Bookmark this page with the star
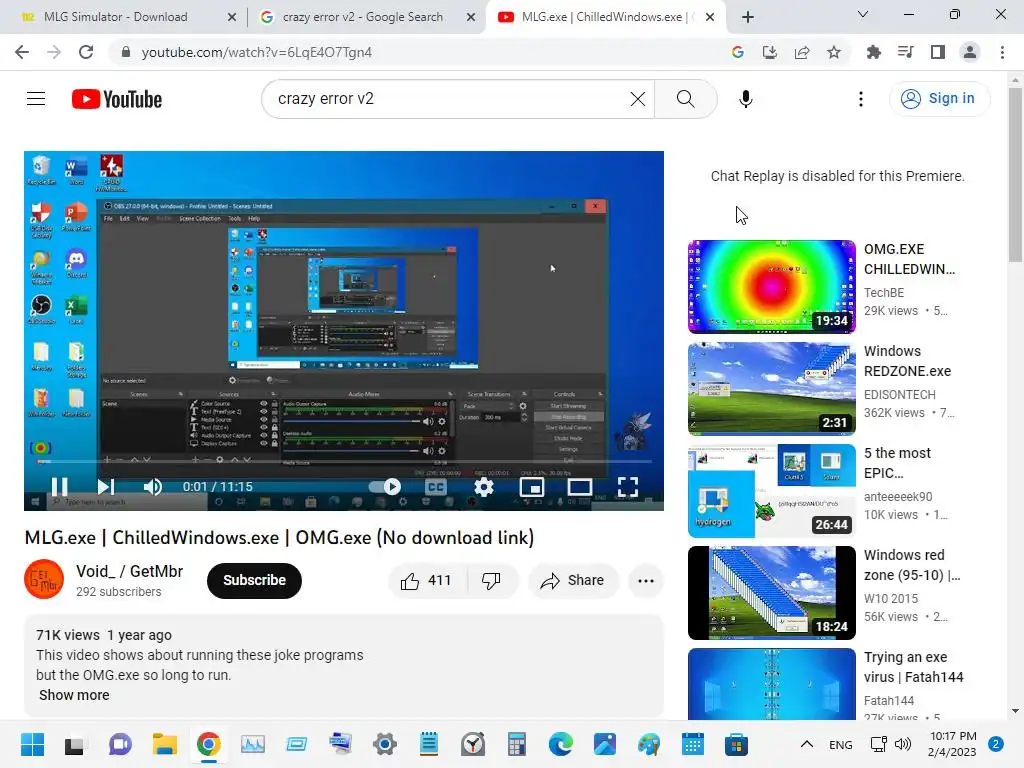The width and height of the screenshot is (1024, 768). coord(834,52)
